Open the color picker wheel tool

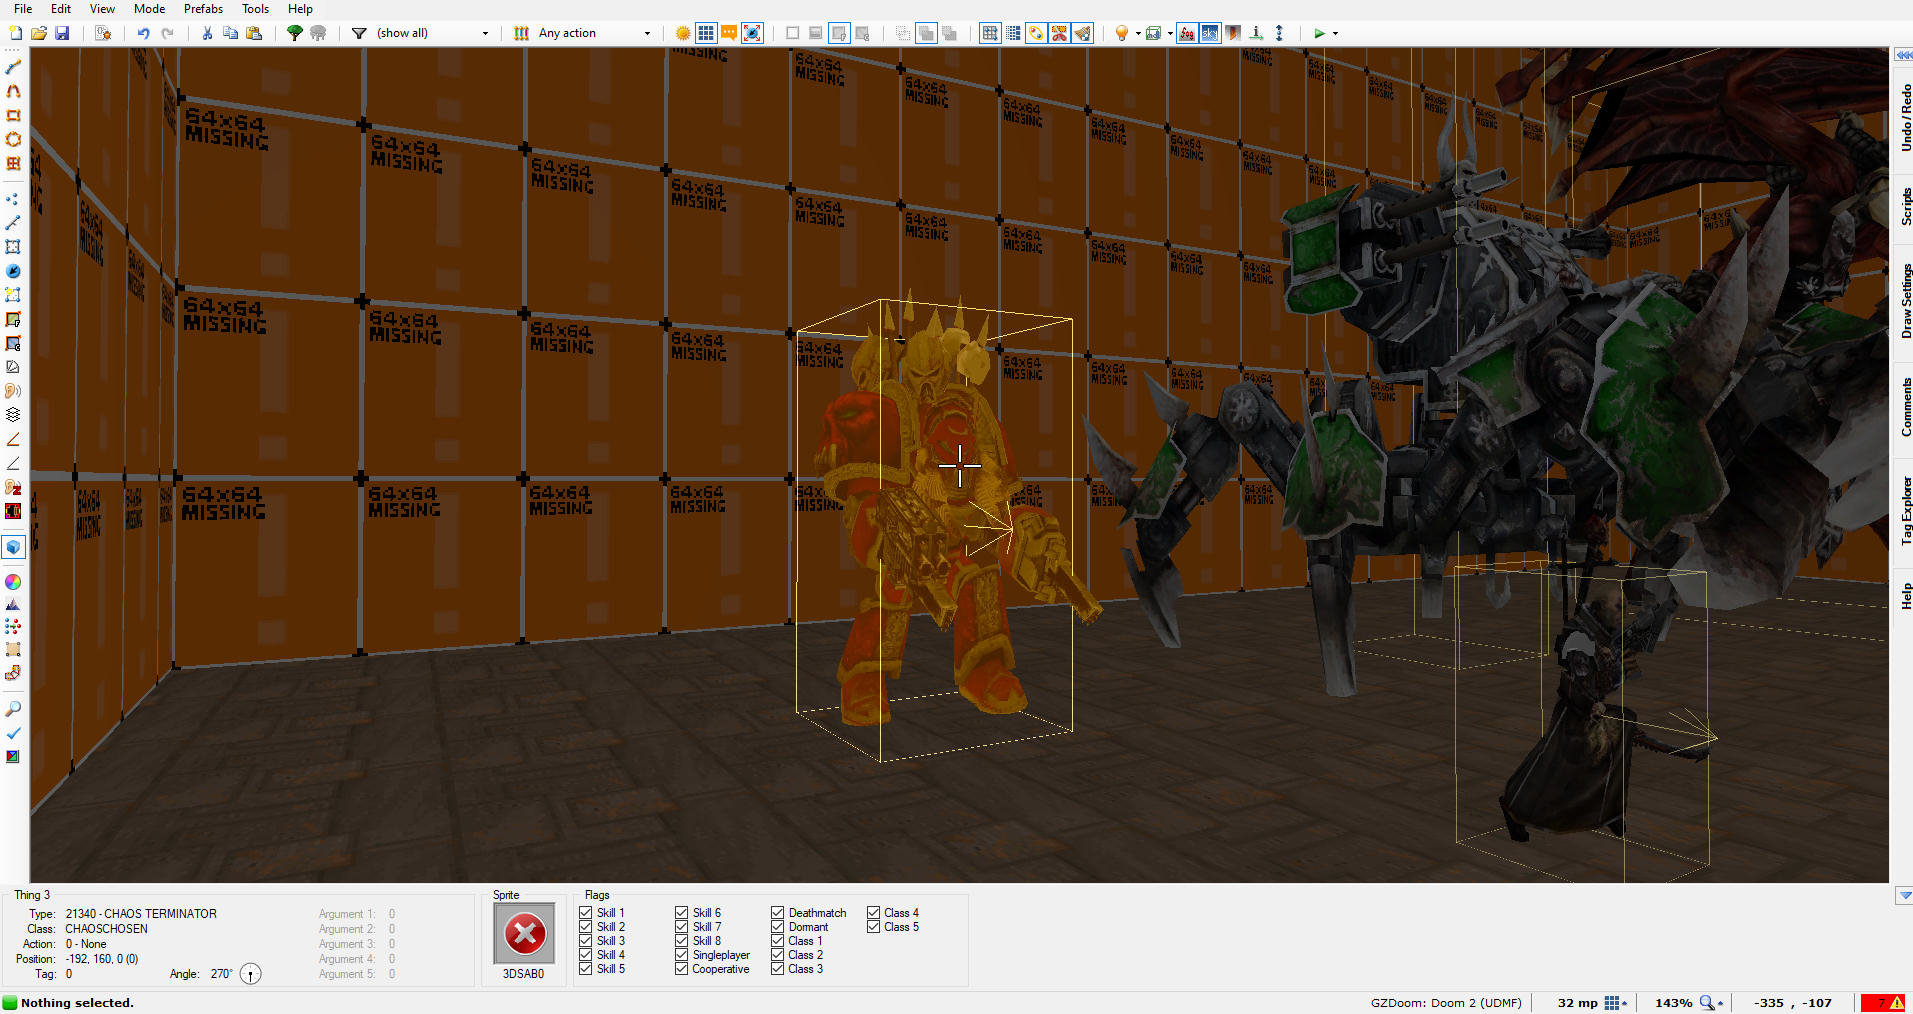(x=13, y=581)
